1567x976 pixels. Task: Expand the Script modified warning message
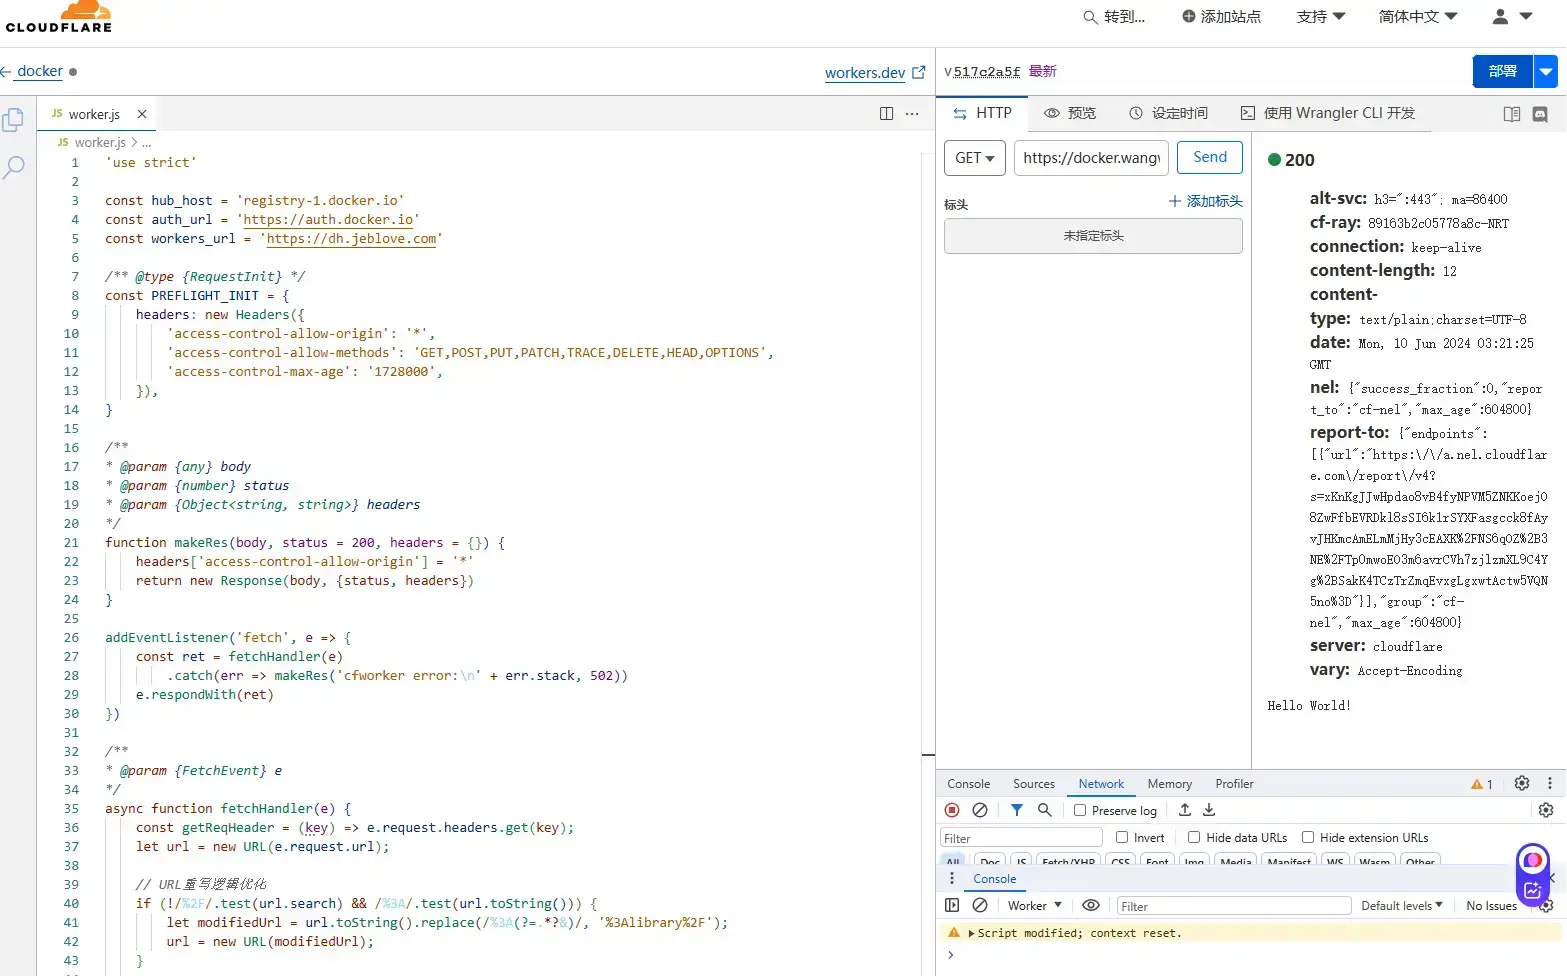971,933
